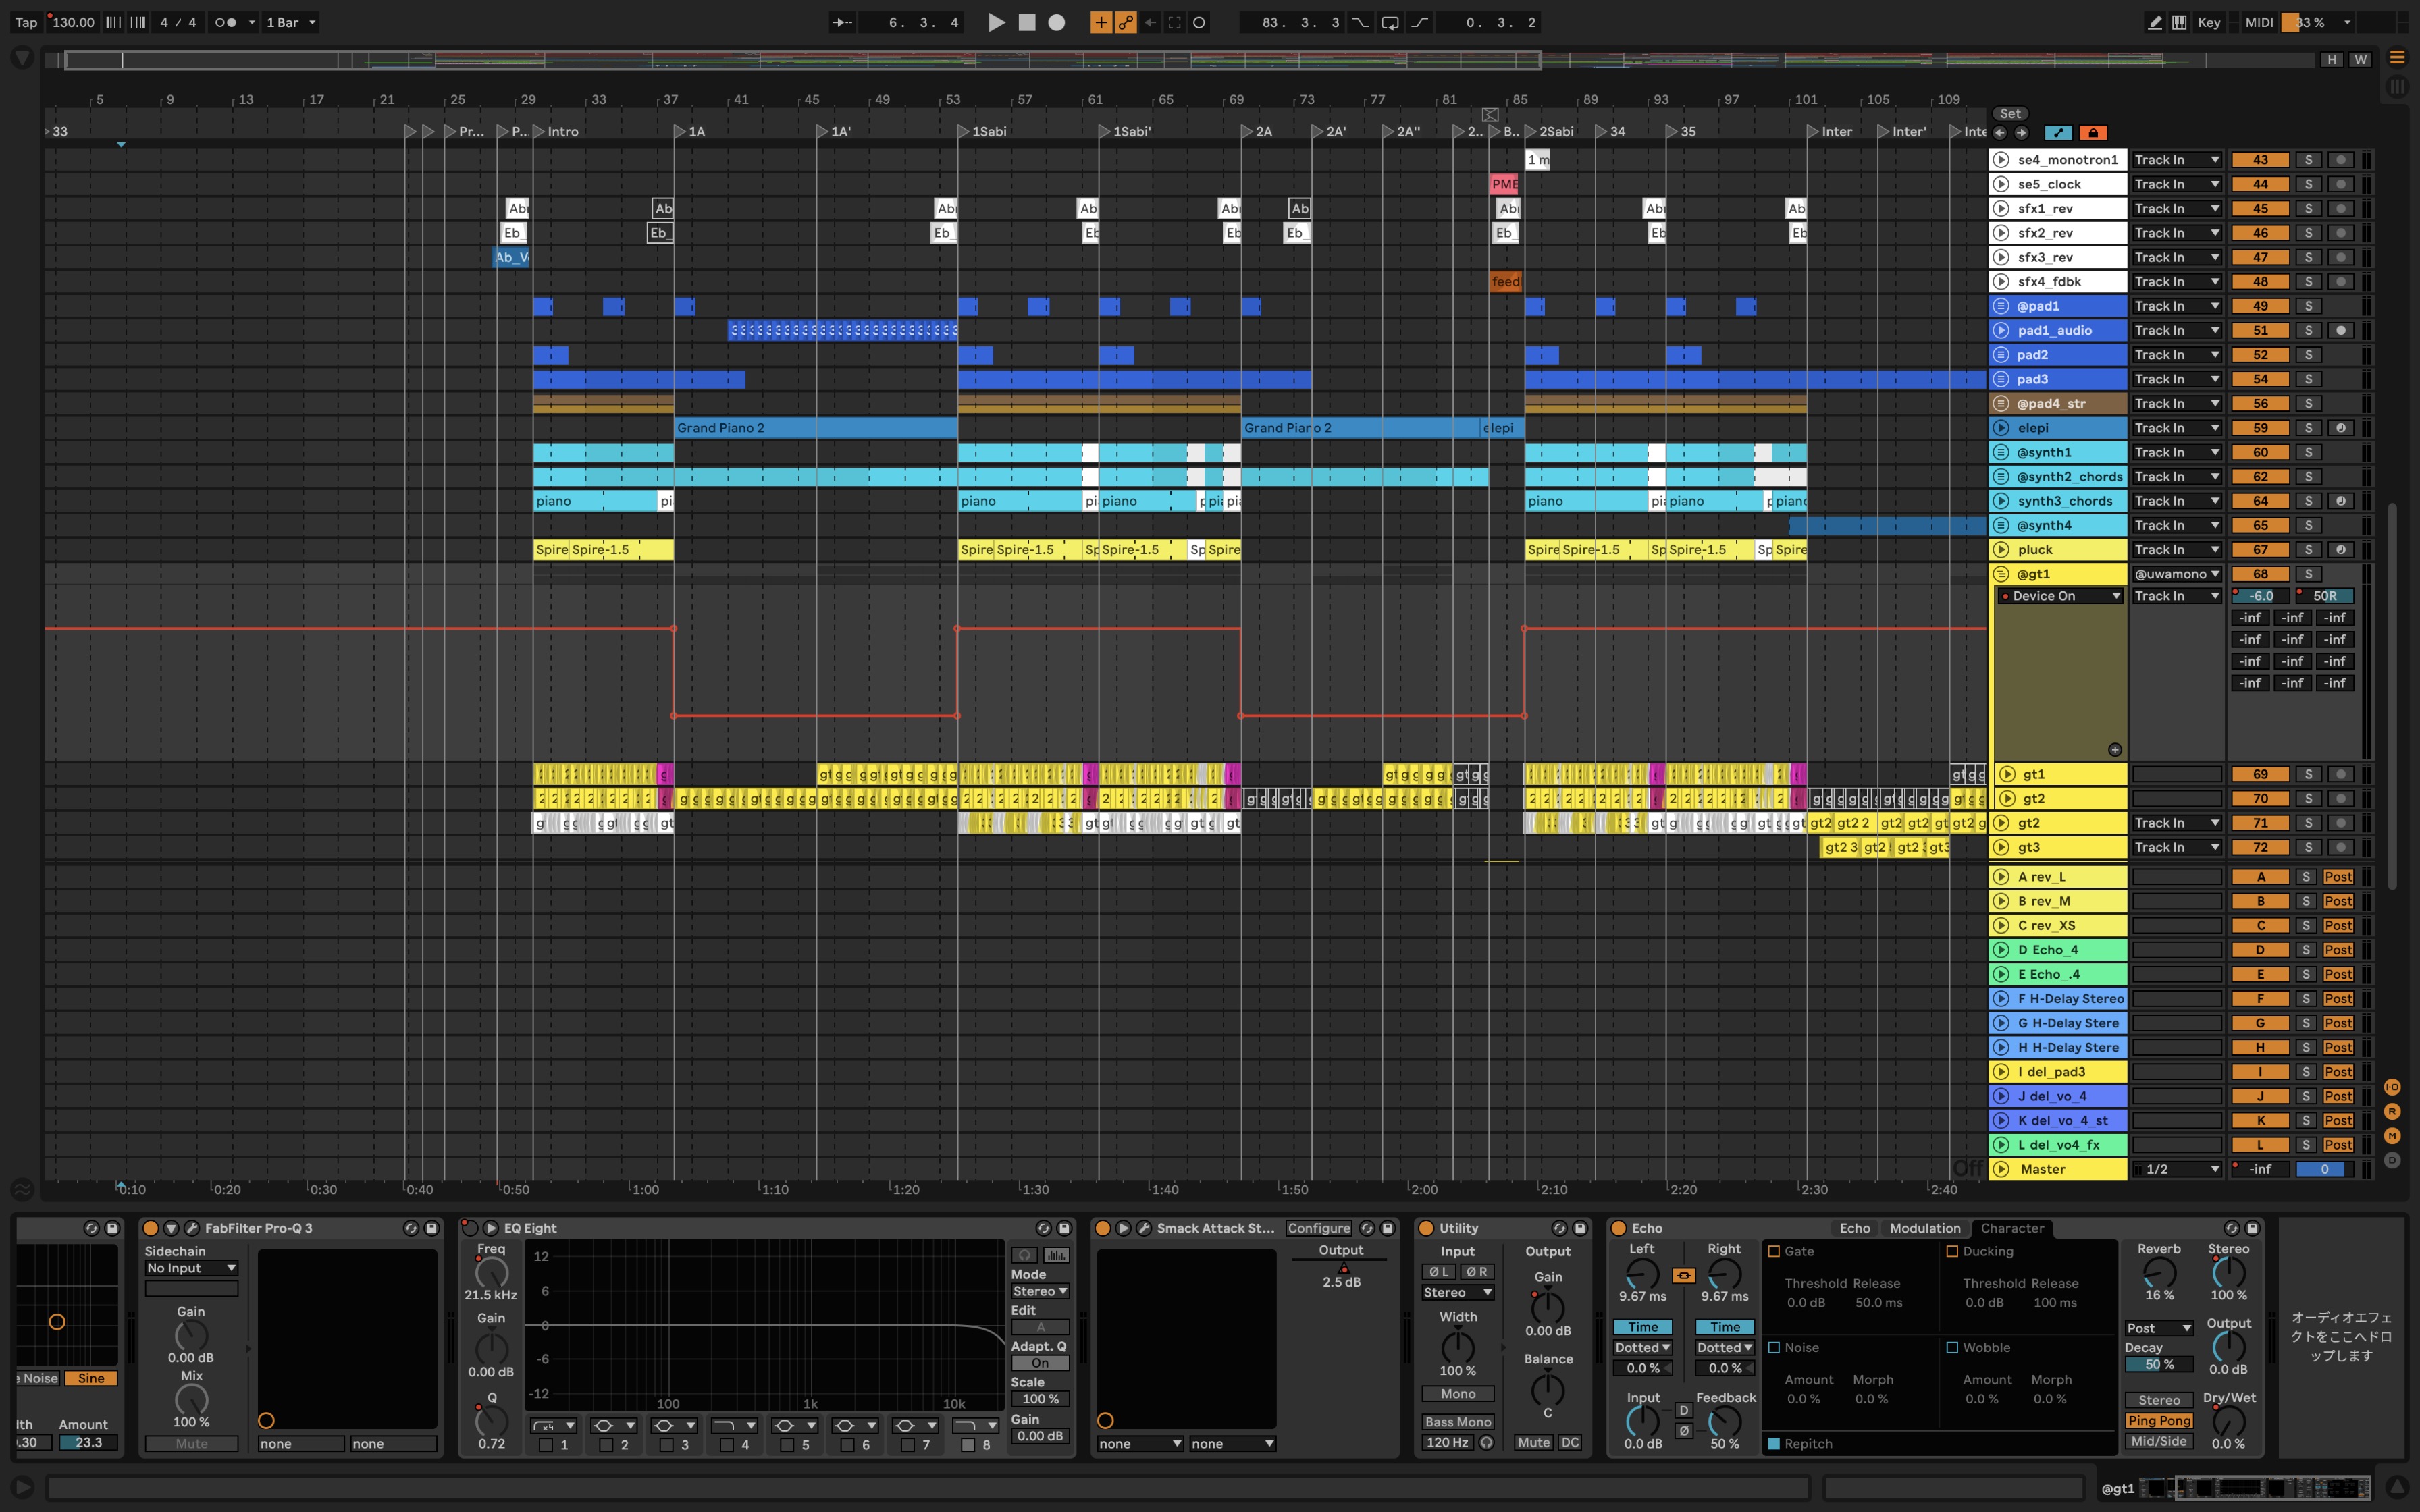
Task: Select Mid/Side mode in Echo
Action: (2159, 1442)
